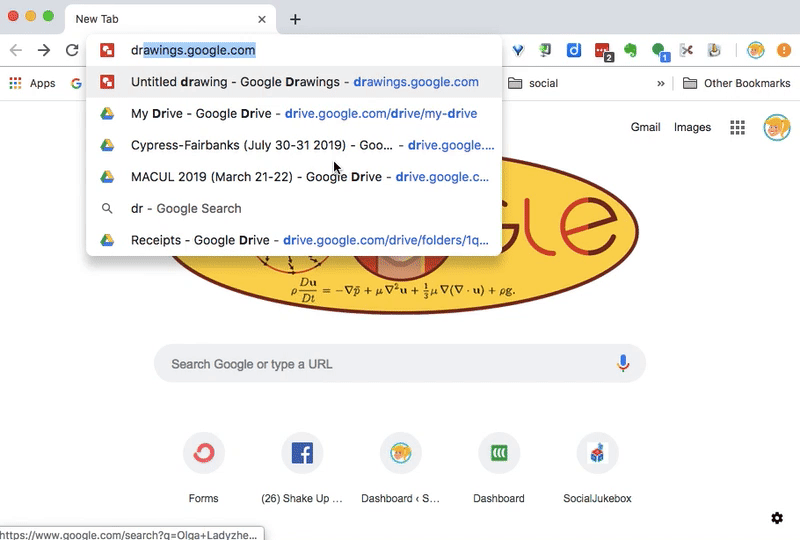Open the joystick-style extension icon
The image size is (800, 540).
point(714,50)
